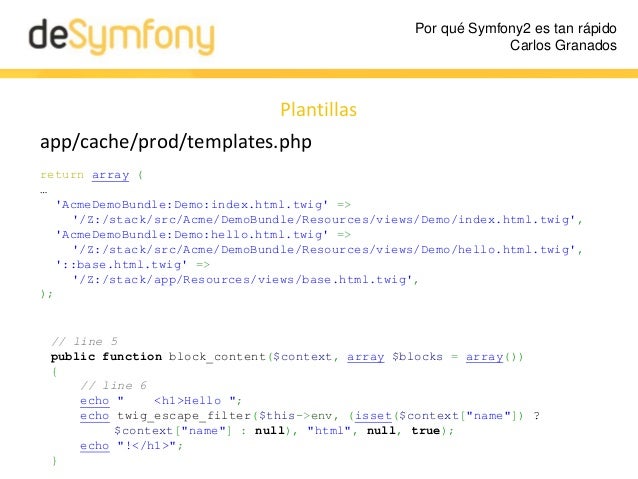Click the 'echo' before '"!</h1>"'
Image resolution: width=638 pixels, height=479 pixels.
click(95, 446)
